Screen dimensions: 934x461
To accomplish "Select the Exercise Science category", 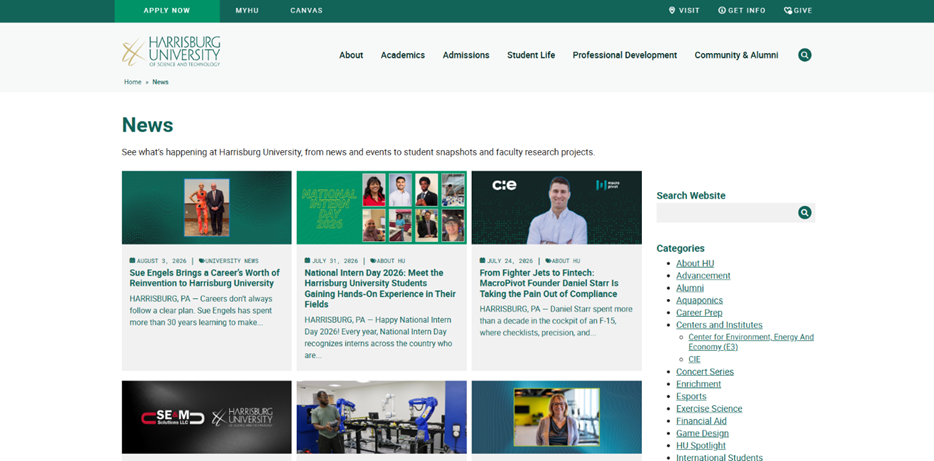I will coord(709,409).
